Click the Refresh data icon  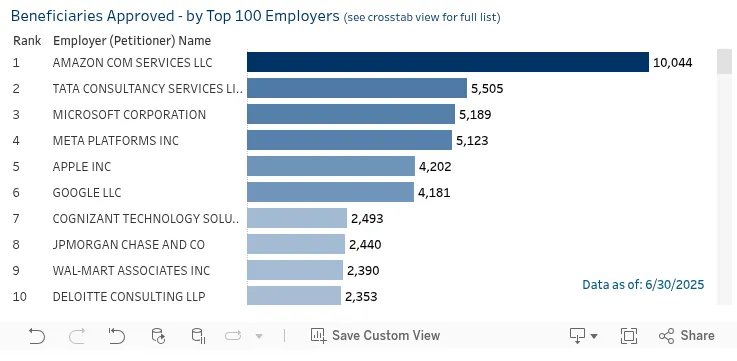click(x=158, y=336)
